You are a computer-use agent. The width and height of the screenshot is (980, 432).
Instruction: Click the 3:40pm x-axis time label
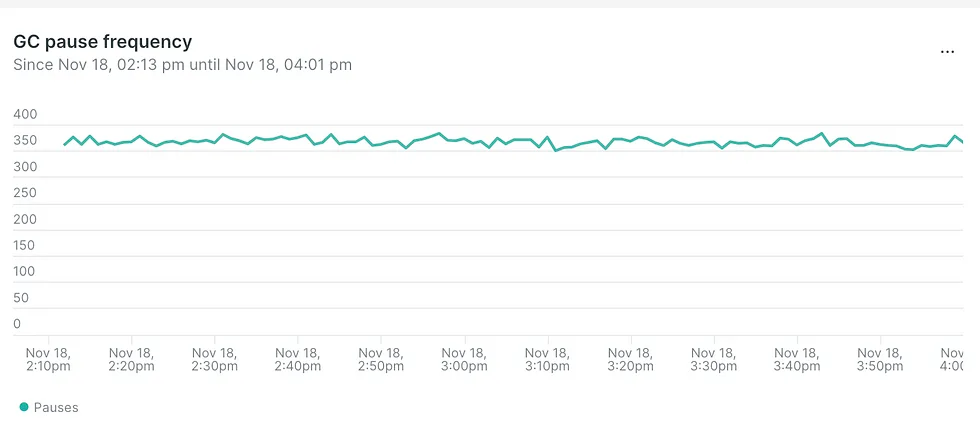(796, 360)
